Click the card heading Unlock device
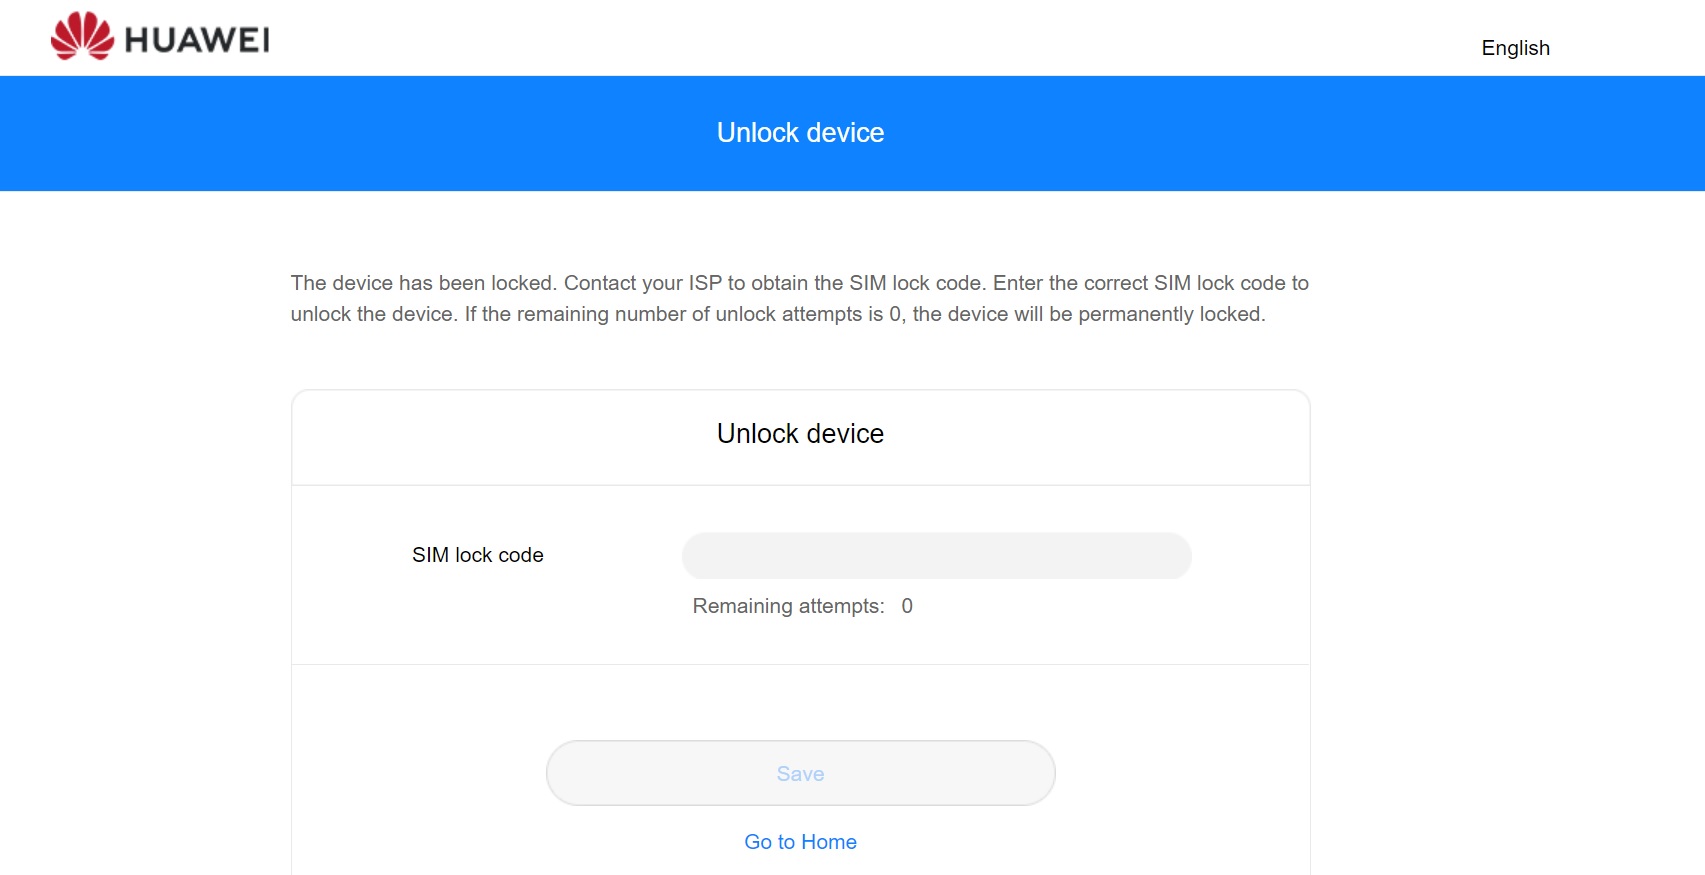This screenshot has height=875, width=1705. pyautogui.click(x=800, y=434)
